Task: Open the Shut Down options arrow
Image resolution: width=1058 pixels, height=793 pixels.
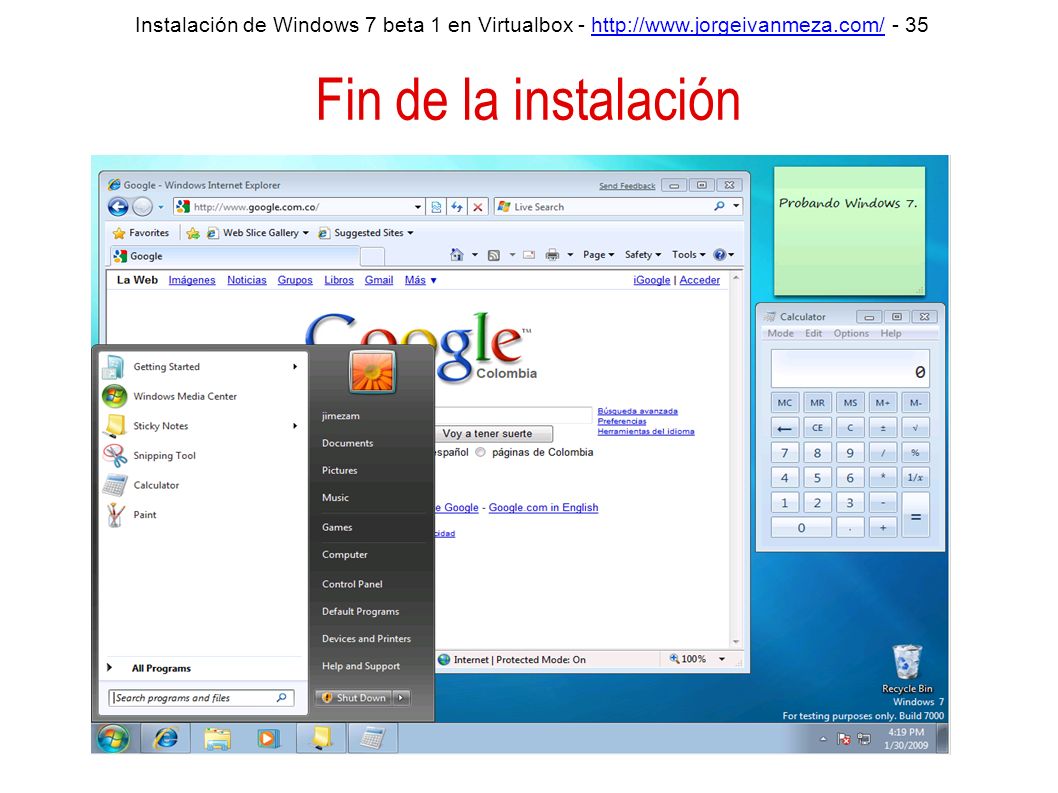Action: point(401,698)
